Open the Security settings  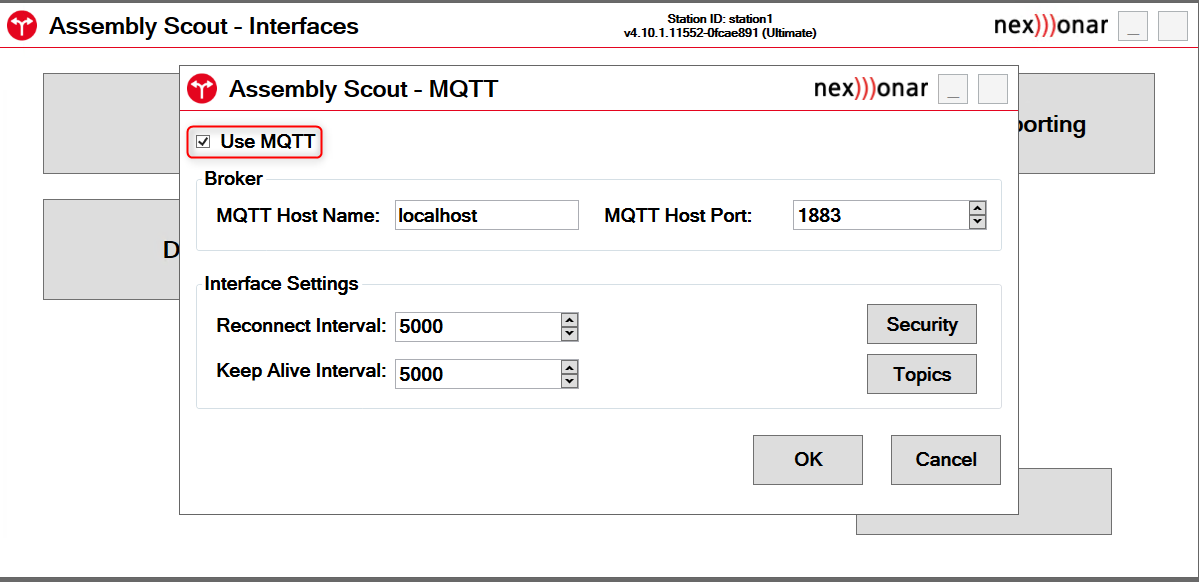(x=921, y=324)
